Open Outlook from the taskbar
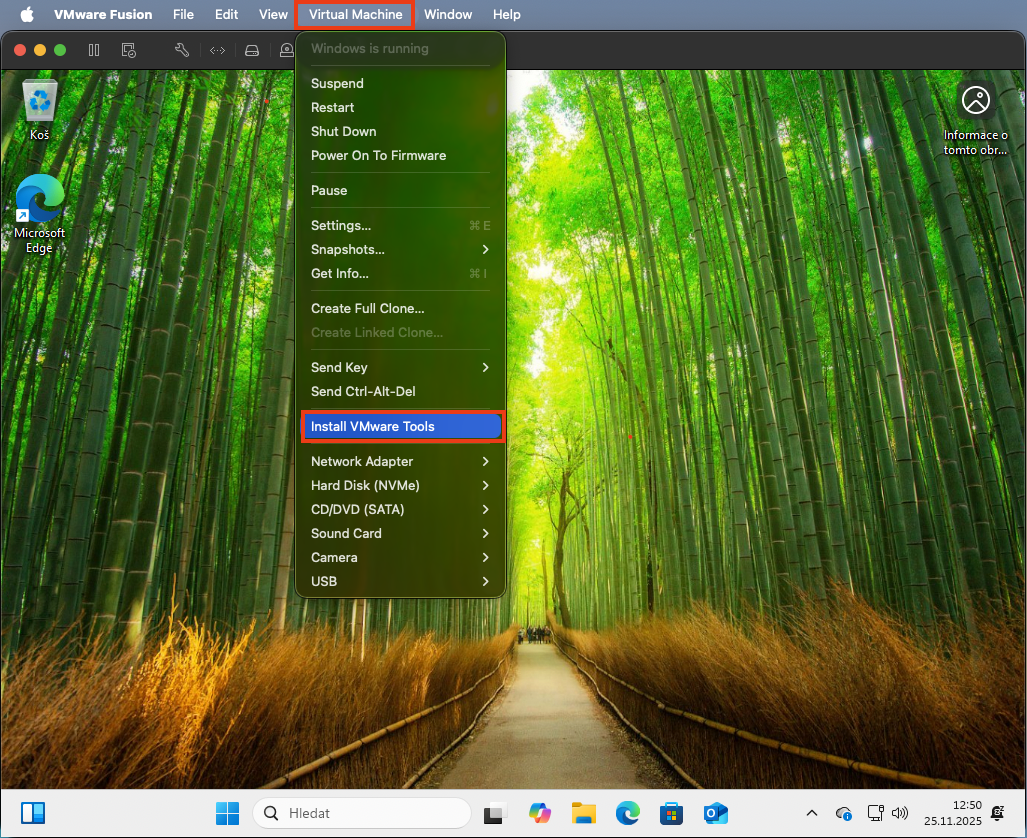 (715, 813)
